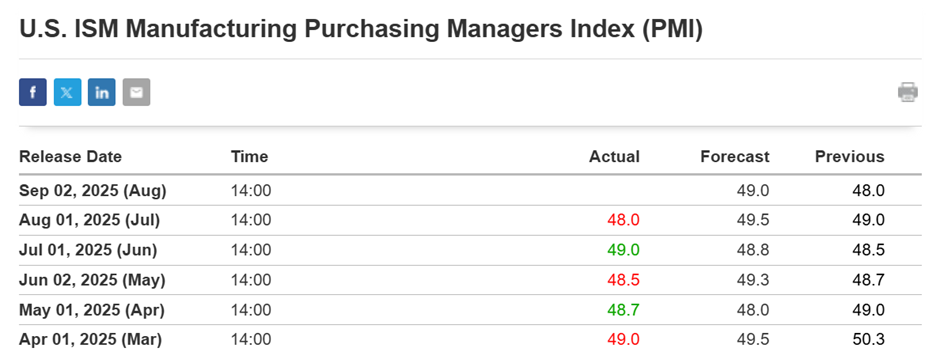Select the U.S. ISM Manufacturing PMI title

coord(361,30)
